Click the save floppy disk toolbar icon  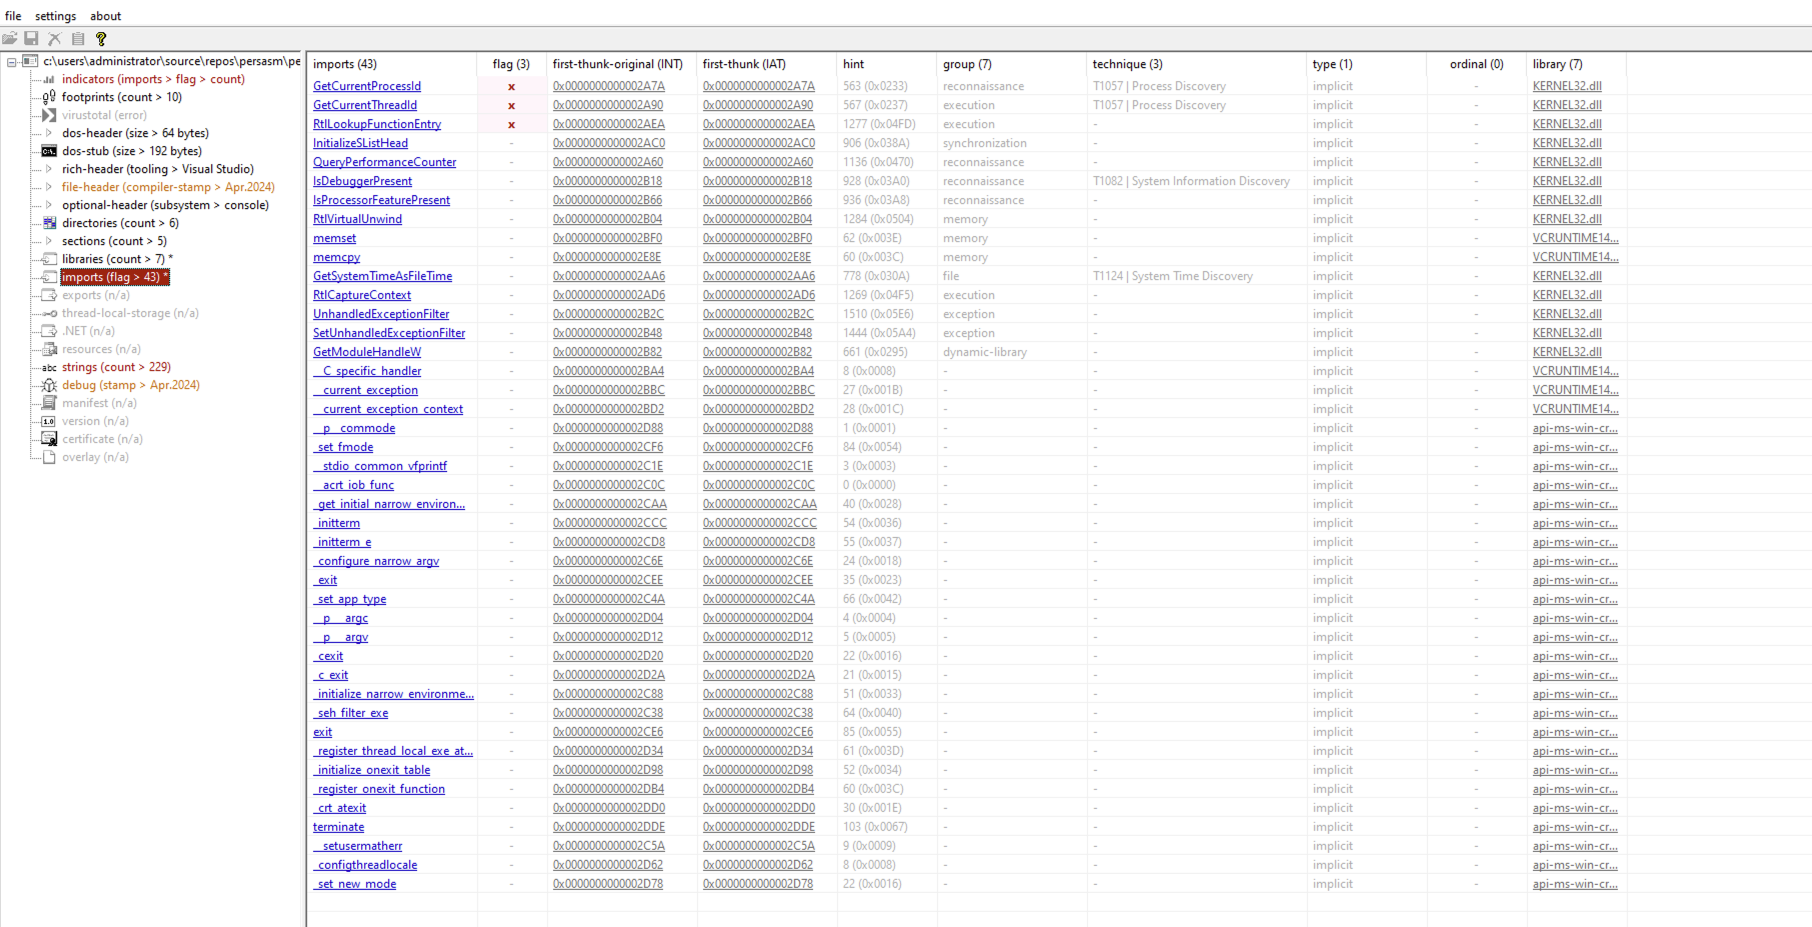(32, 39)
